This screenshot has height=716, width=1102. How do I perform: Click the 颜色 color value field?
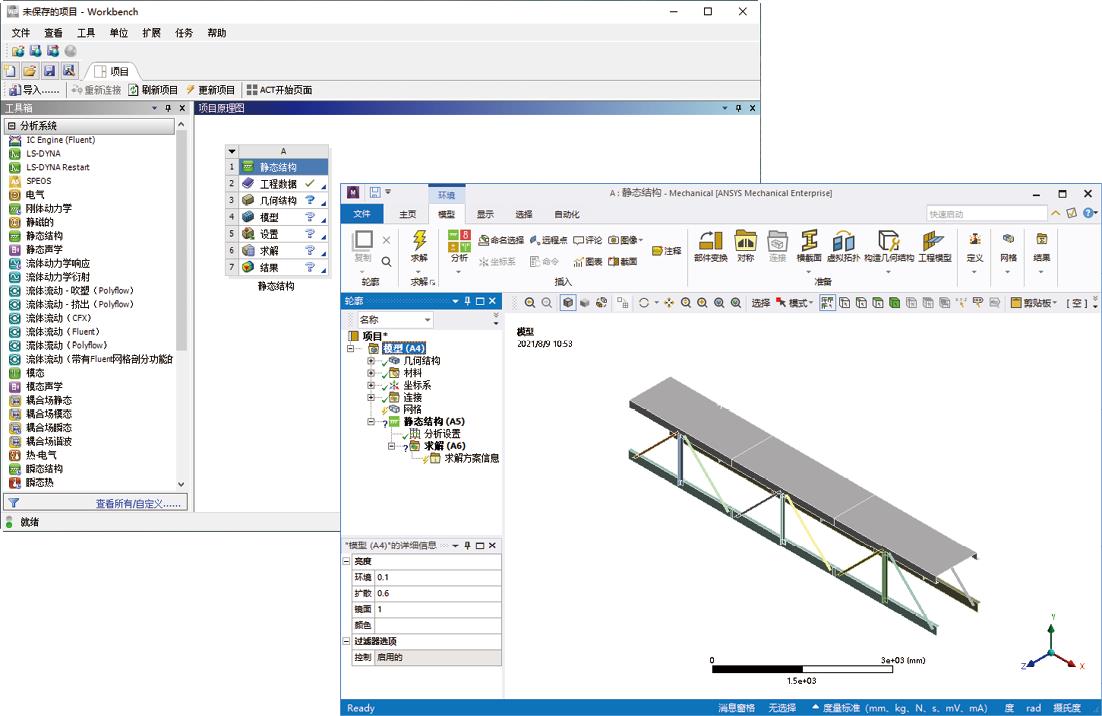point(438,625)
